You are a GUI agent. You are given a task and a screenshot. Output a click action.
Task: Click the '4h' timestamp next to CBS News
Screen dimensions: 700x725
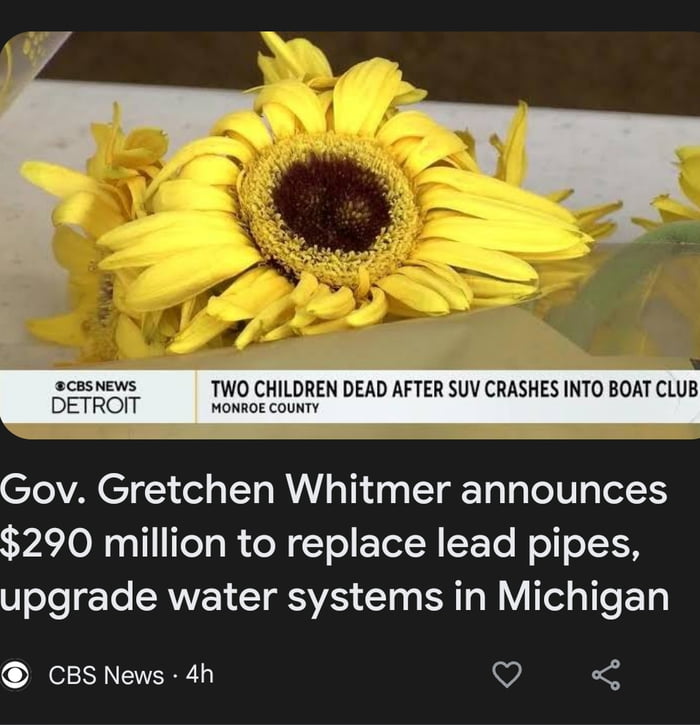(x=200, y=675)
